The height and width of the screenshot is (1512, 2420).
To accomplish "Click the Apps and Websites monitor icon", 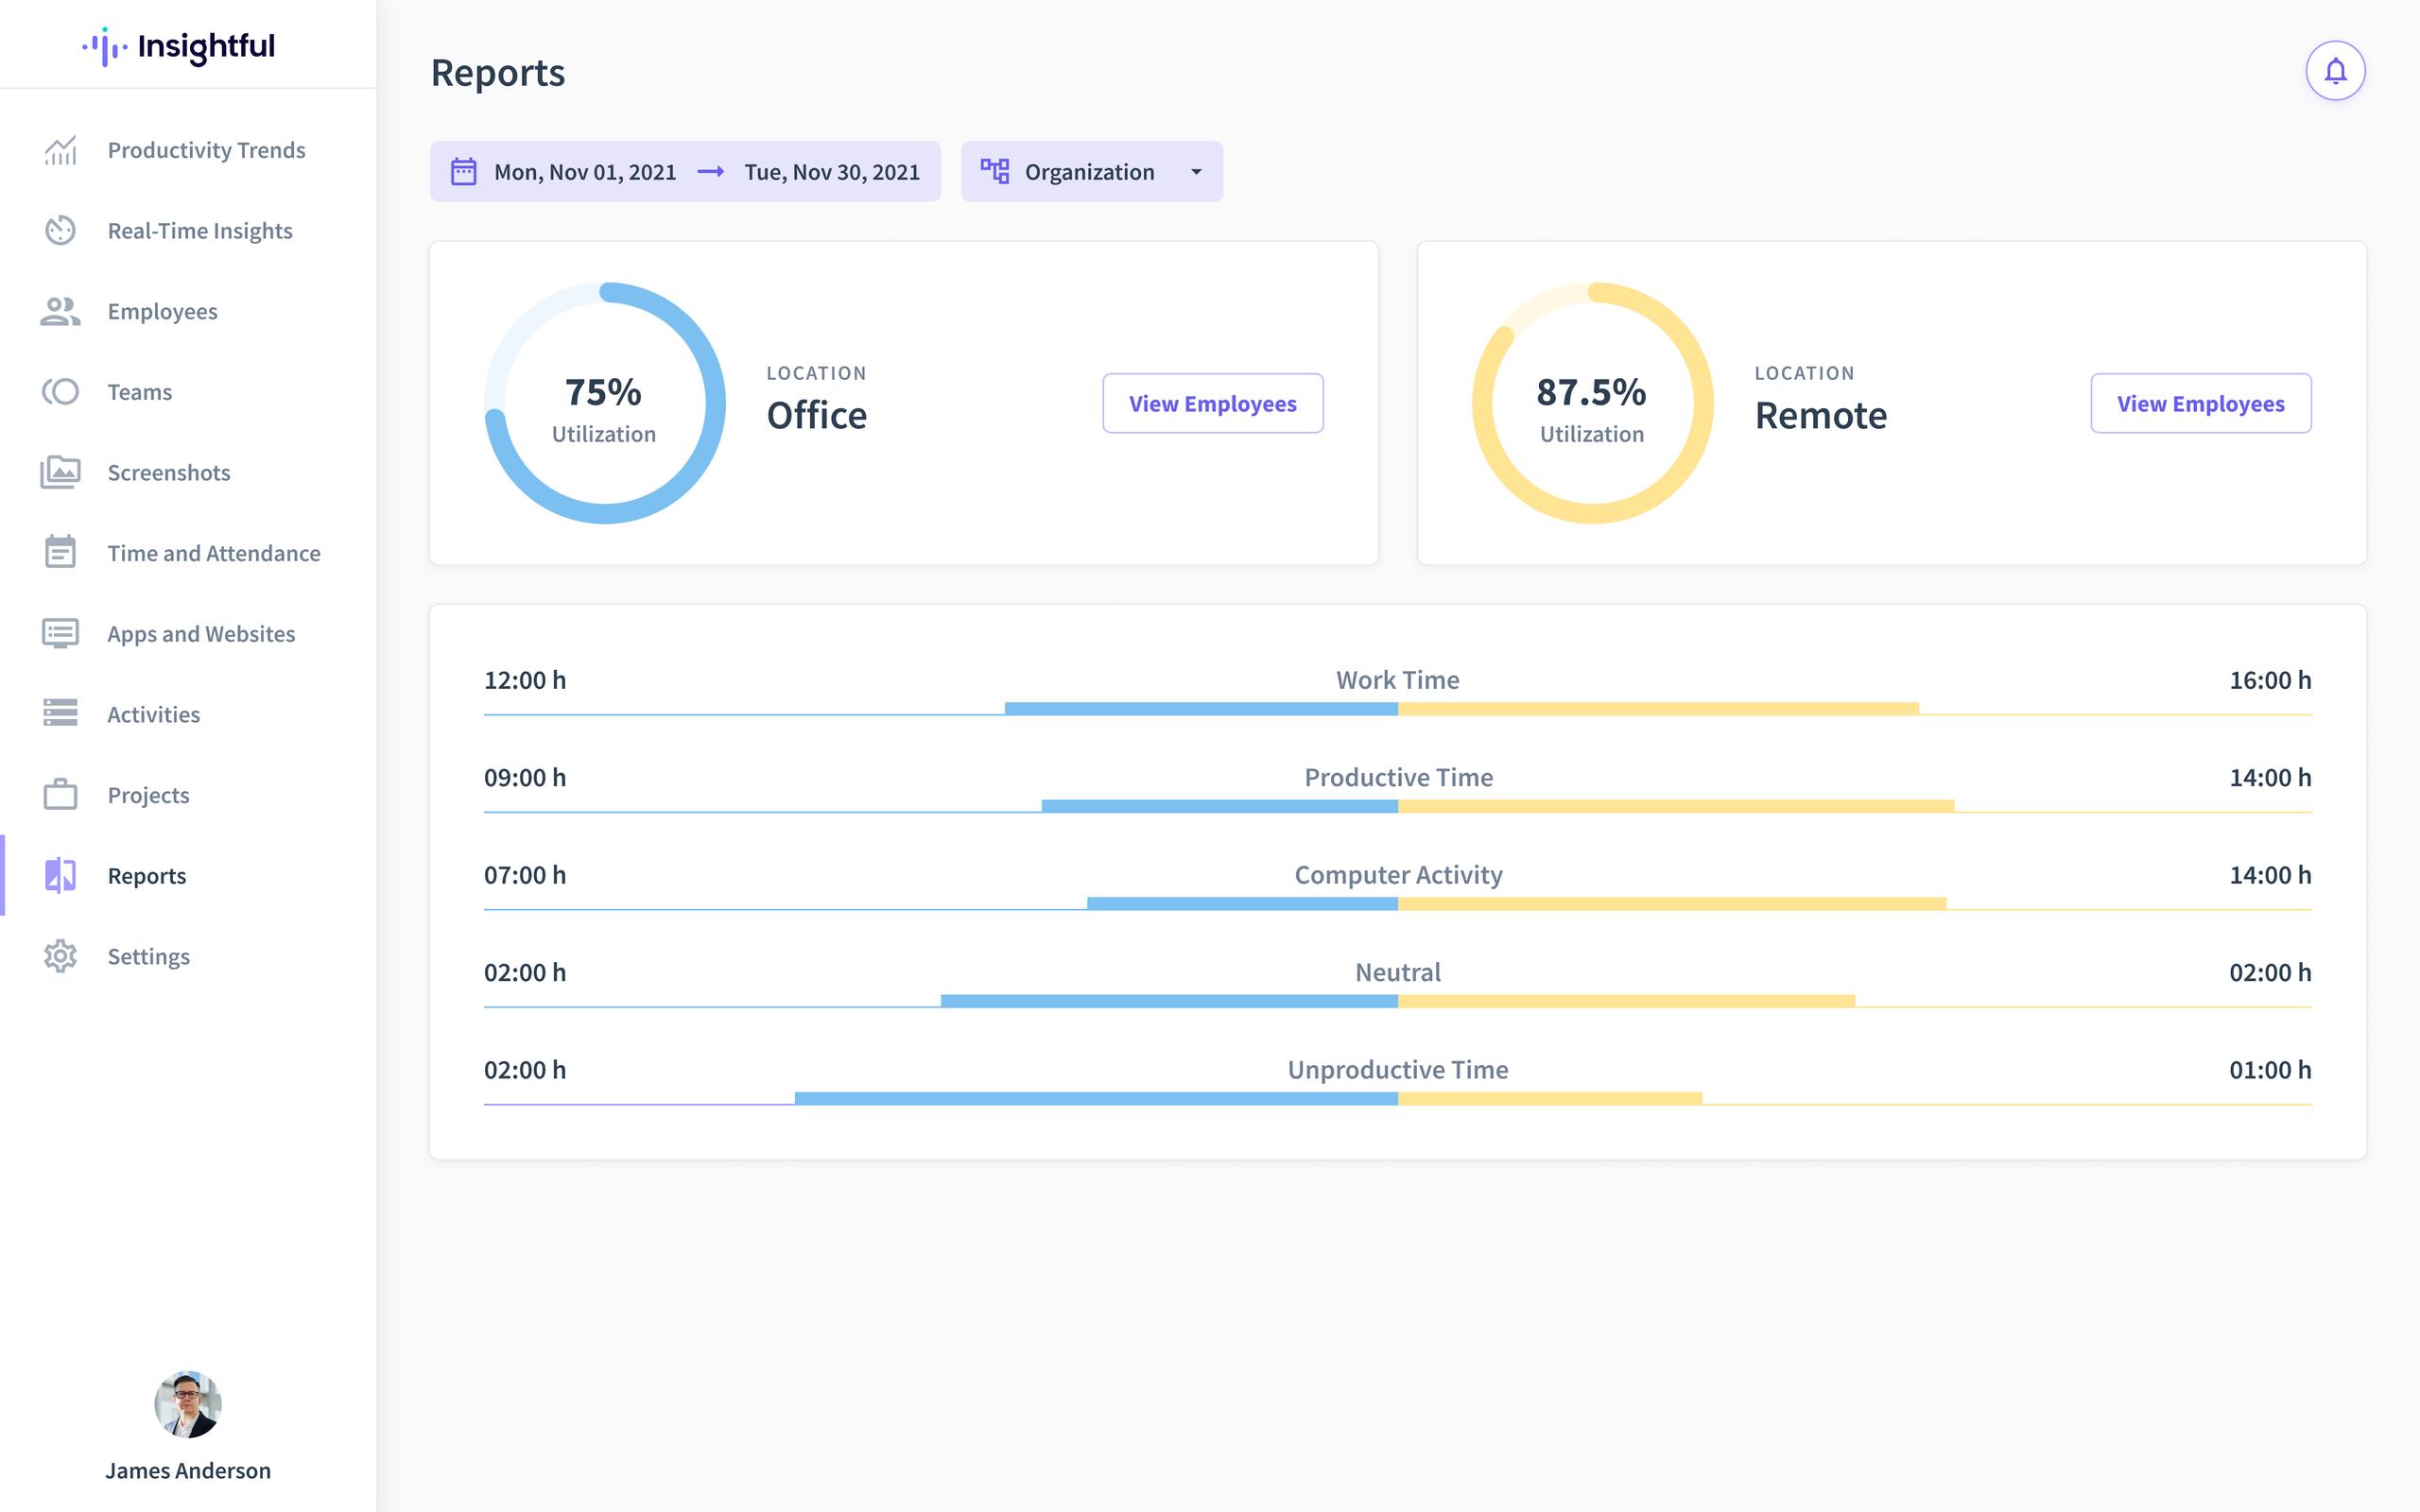I will point(60,633).
